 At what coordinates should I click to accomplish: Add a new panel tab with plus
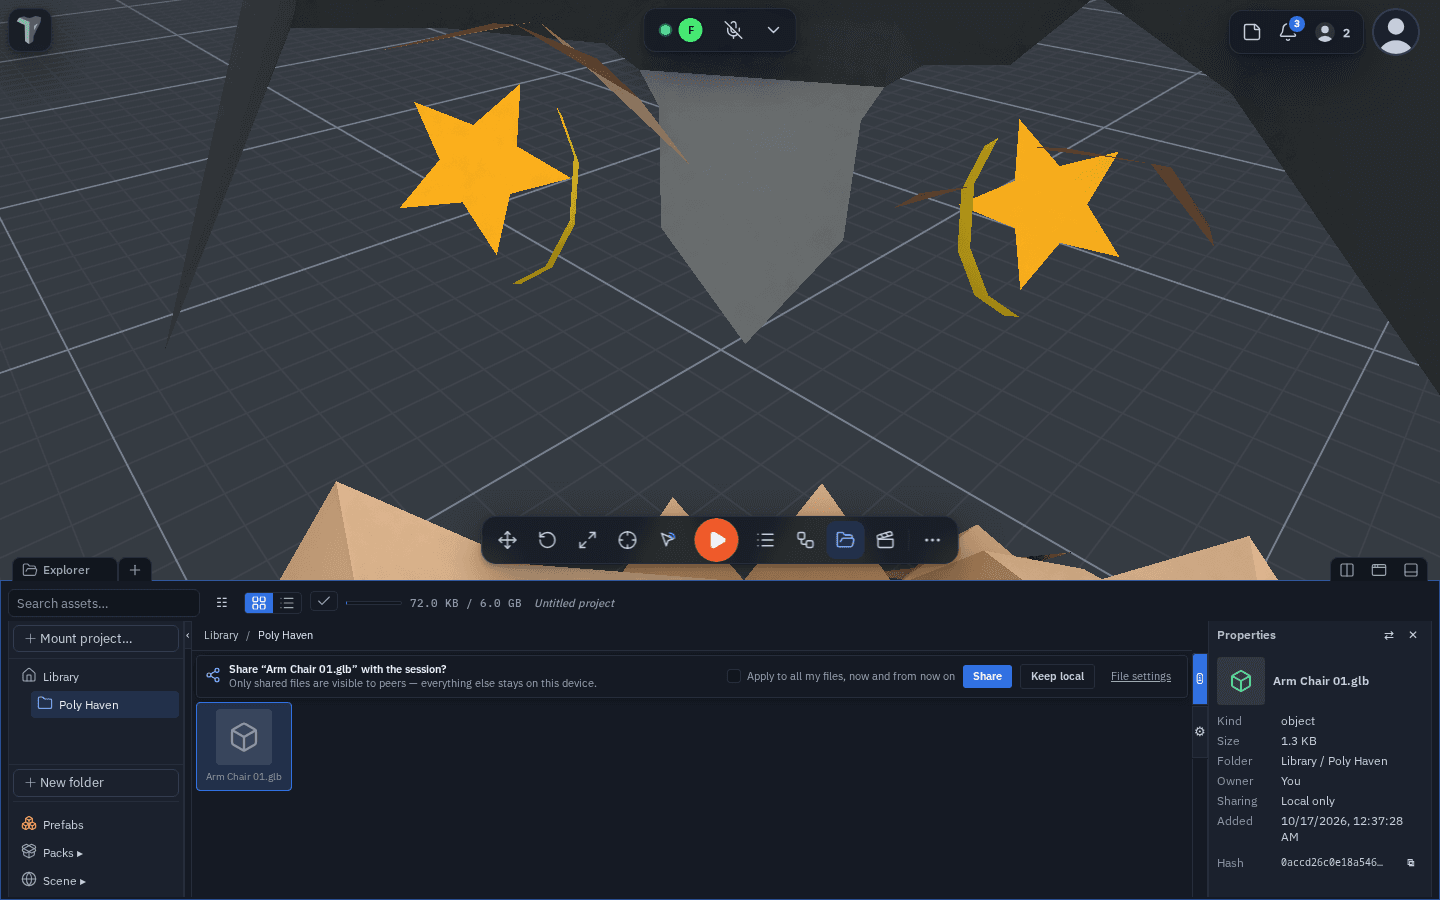(135, 570)
